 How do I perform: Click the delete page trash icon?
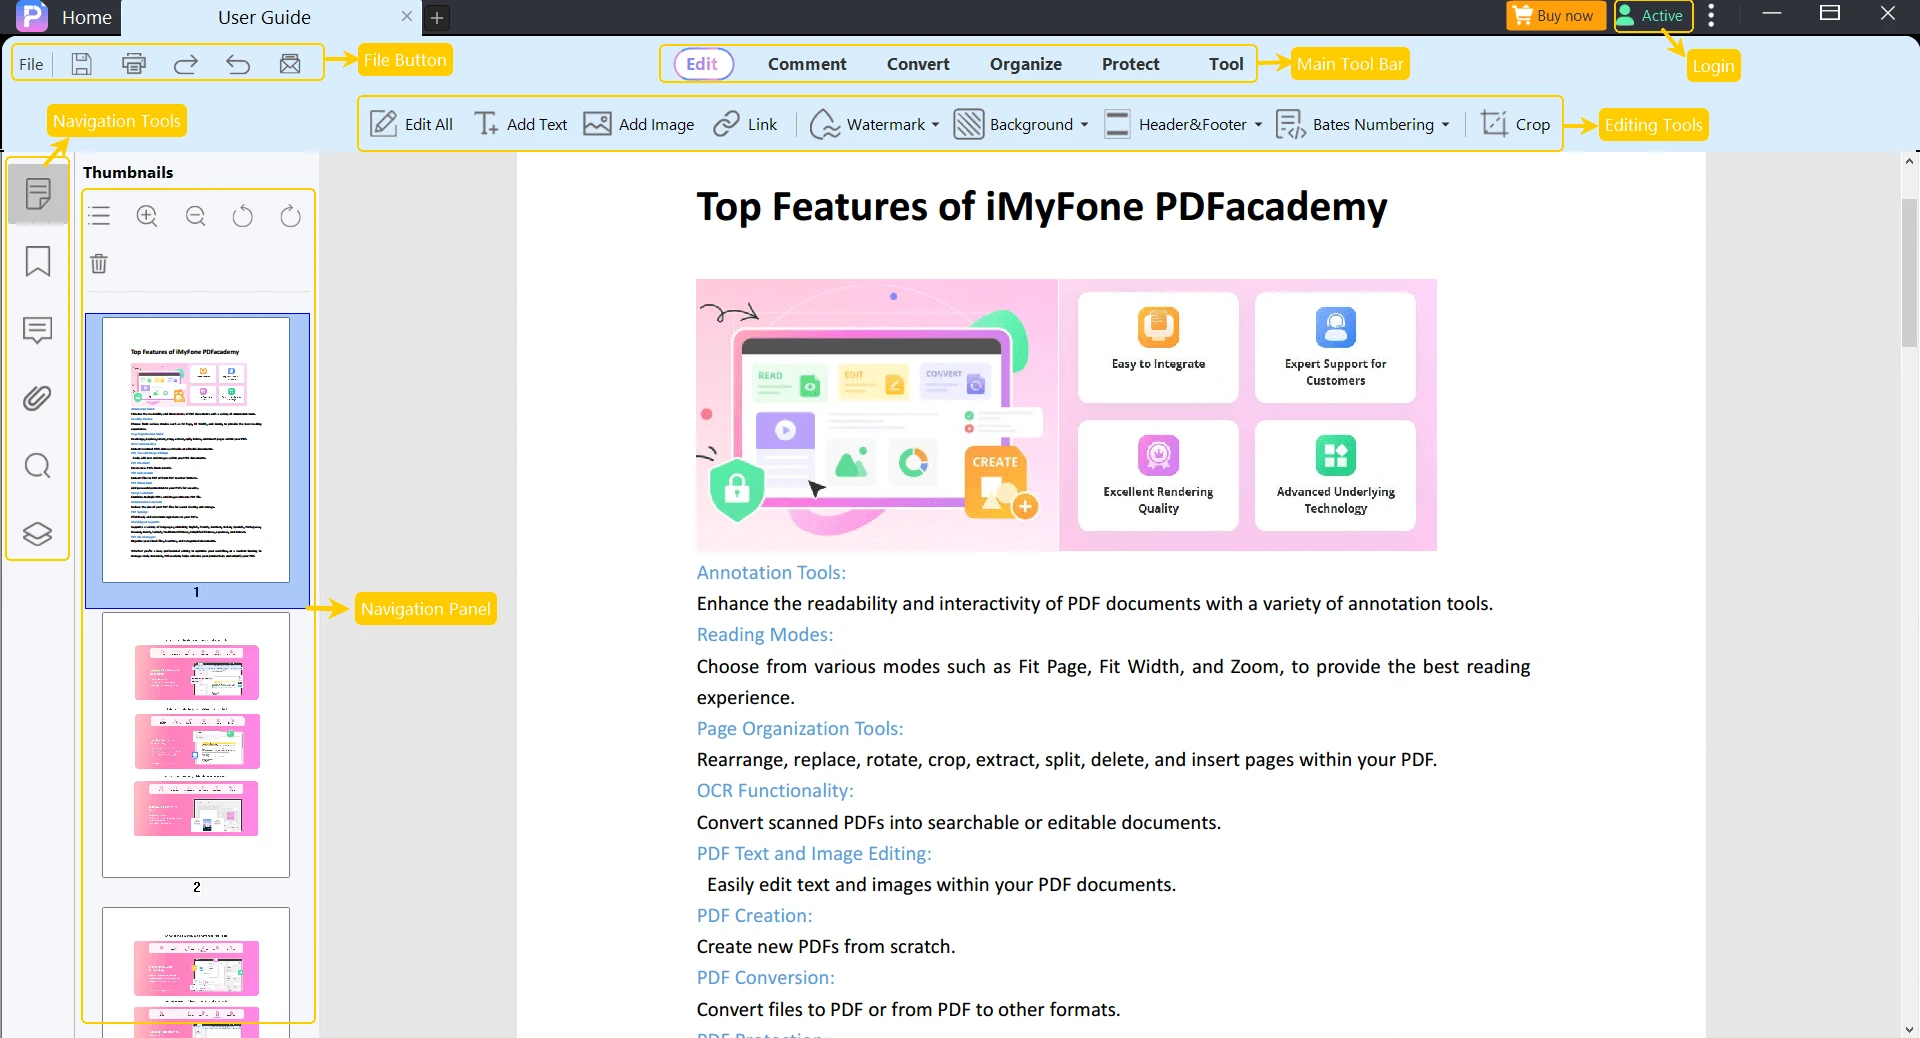click(x=99, y=264)
